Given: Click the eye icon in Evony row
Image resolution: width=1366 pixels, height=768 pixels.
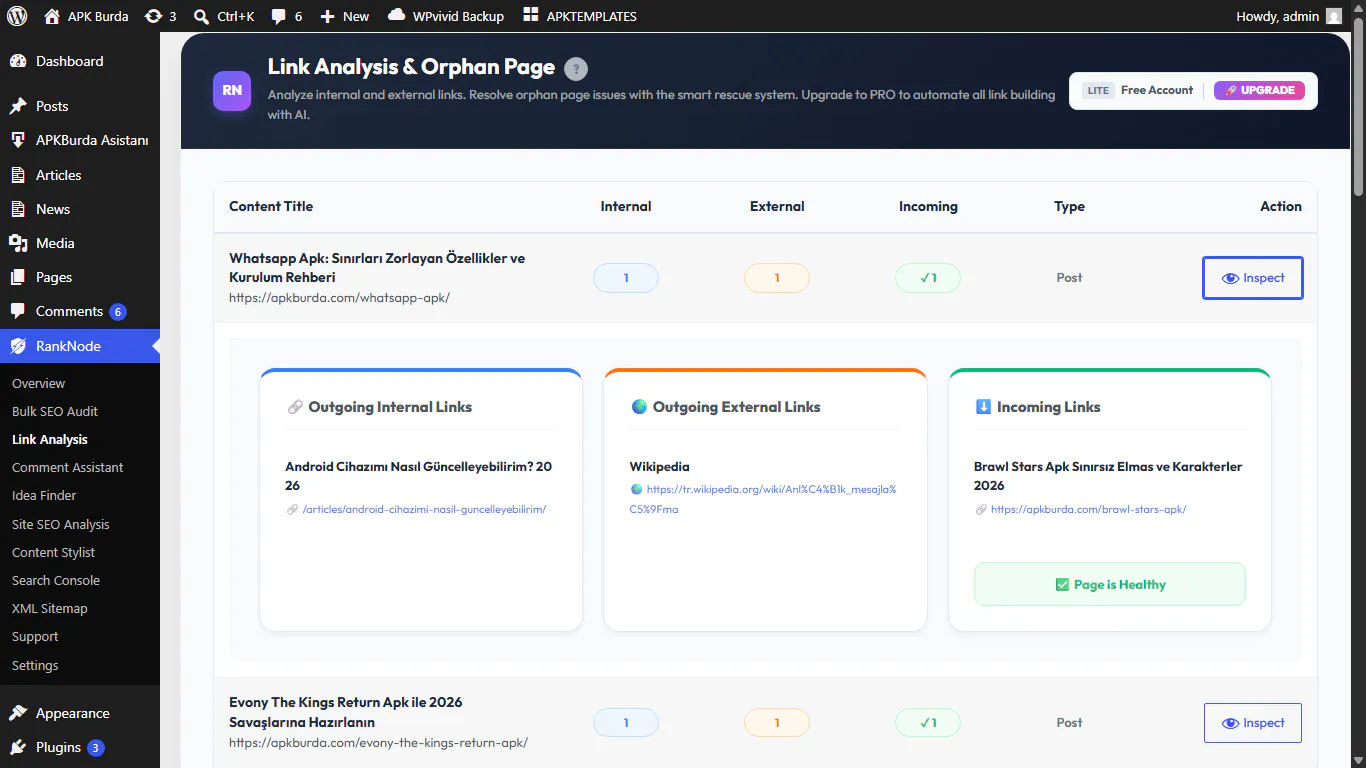Looking at the screenshot, I should [x=1230, y=723].
